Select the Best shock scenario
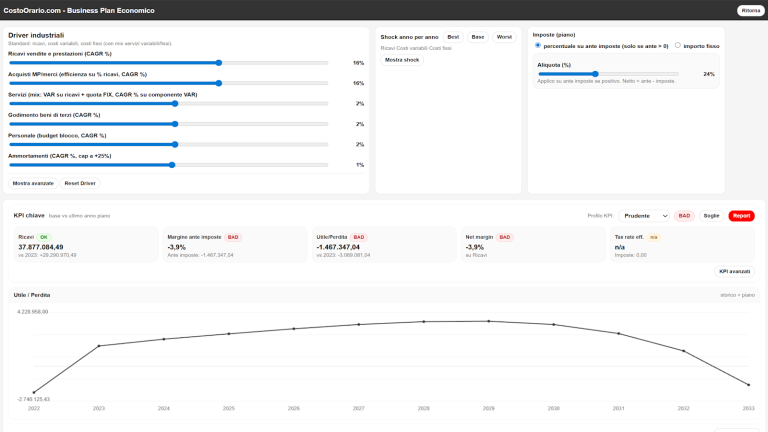The width and height of the screenshot is (768, 432). 453,36
